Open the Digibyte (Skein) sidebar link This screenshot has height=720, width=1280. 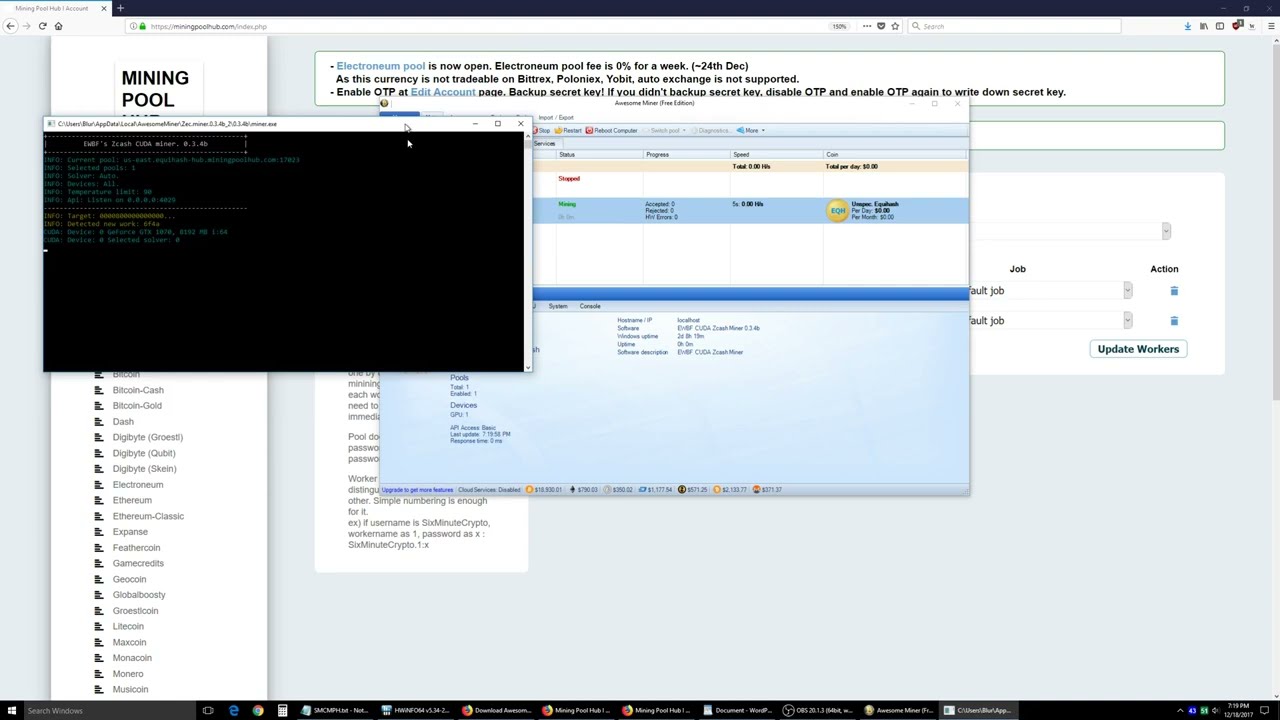pos(145,469)
